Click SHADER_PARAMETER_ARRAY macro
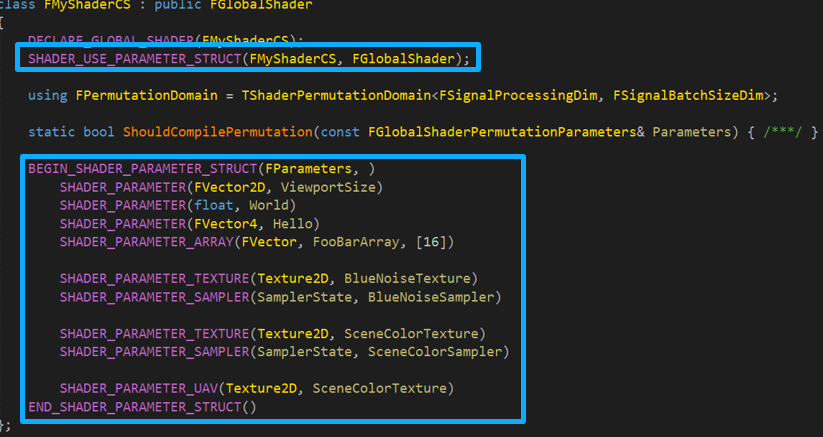This screenshot has width=823, height=437. pyautogui.click(x=146, y=242)
